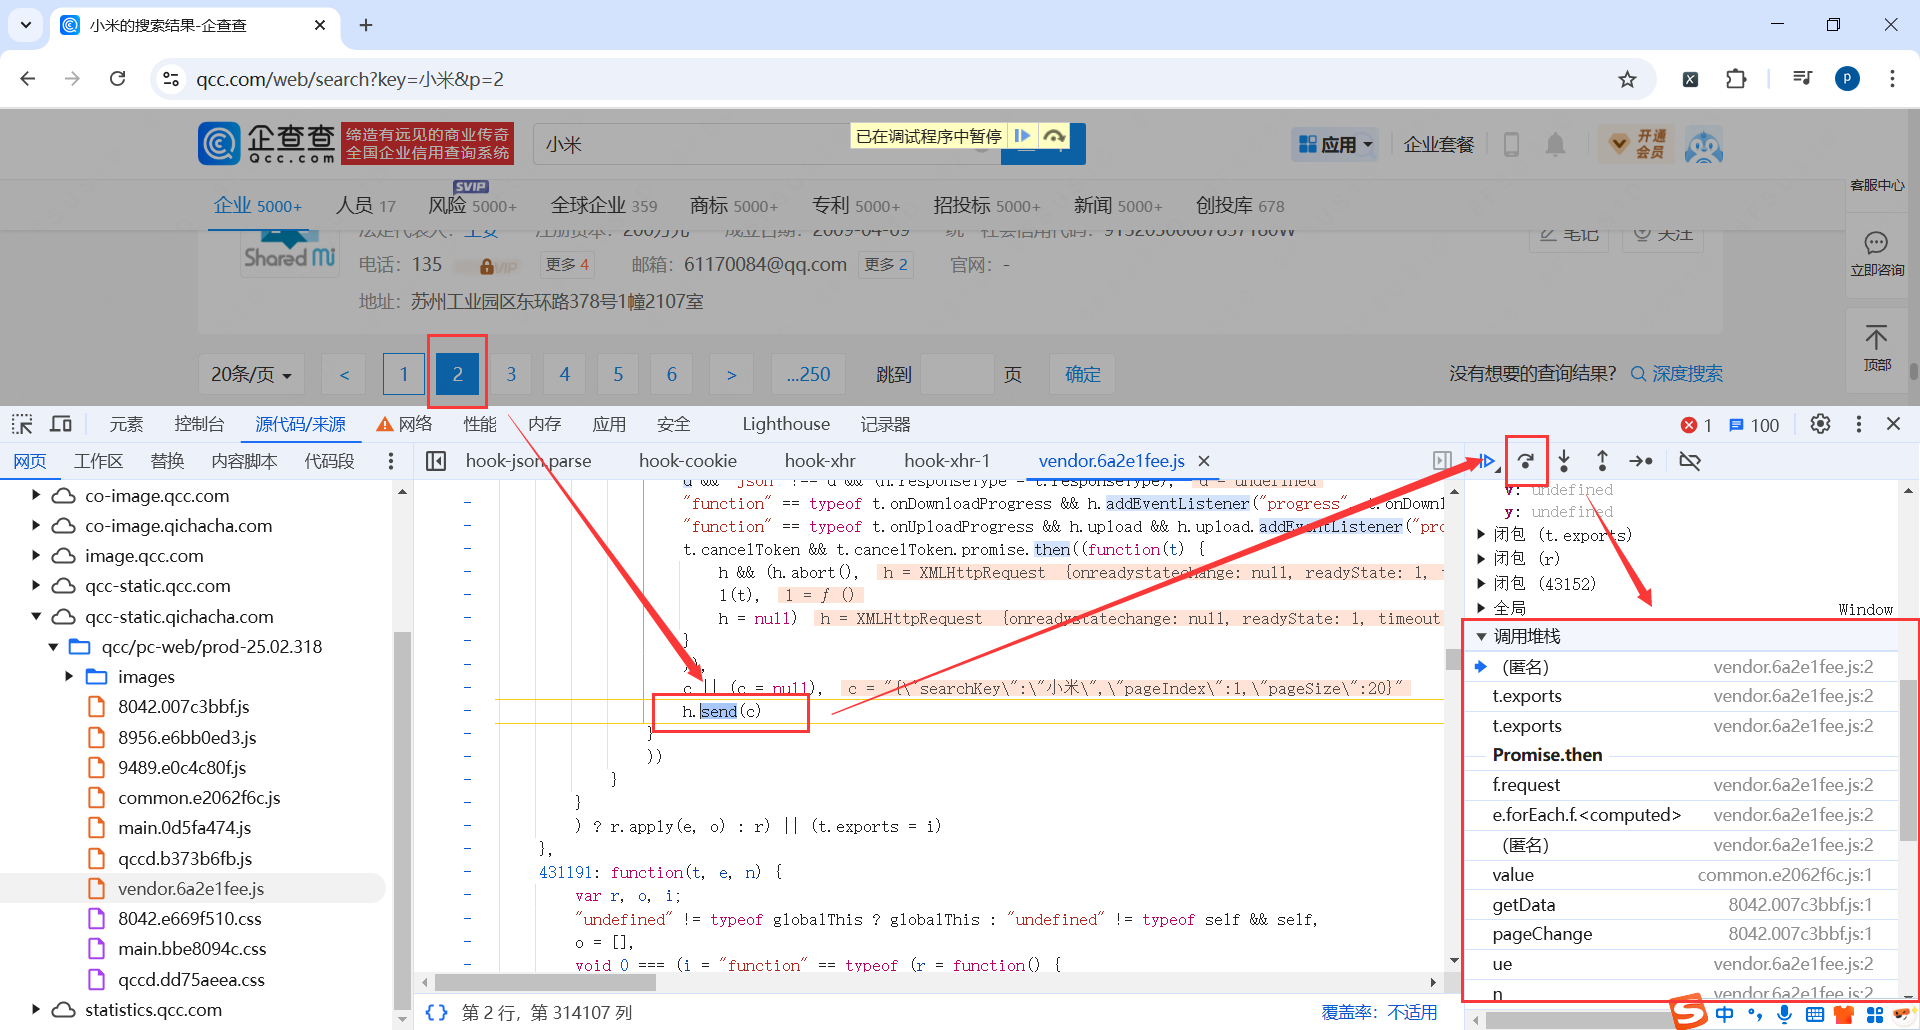
Task: Toggle deactivate breakpoints icon
Action: [1690, 461]
